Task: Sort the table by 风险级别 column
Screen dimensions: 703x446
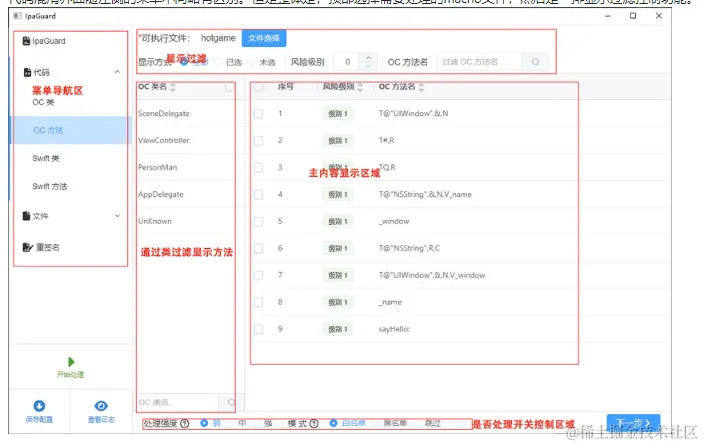Action: (x=360, y=87)
